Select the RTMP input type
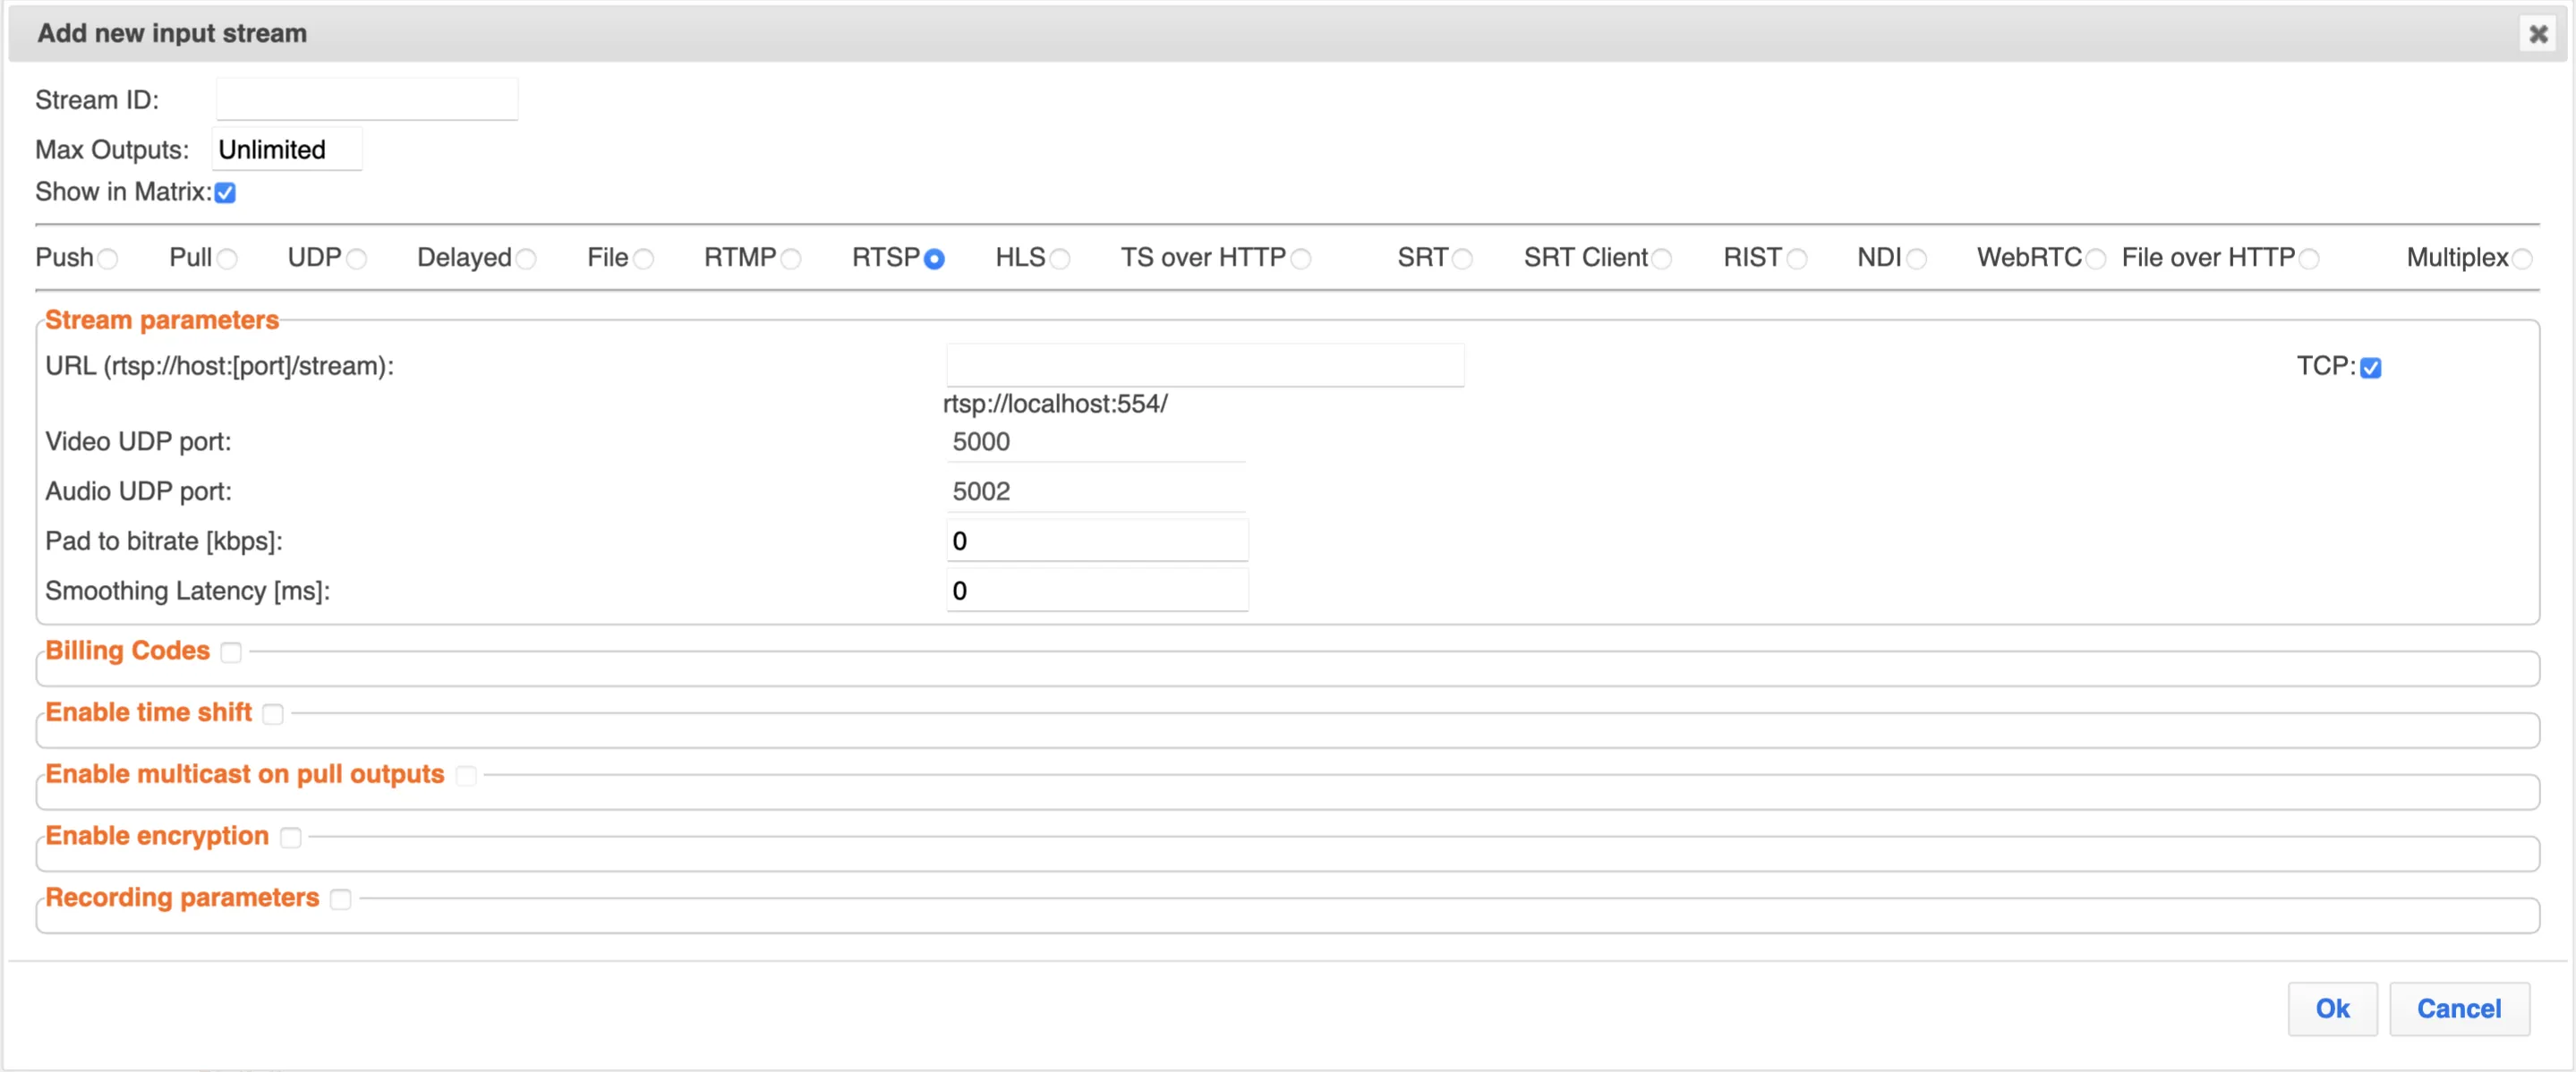The height and width of the screenshot is (1072, 2576). [791, 259]
